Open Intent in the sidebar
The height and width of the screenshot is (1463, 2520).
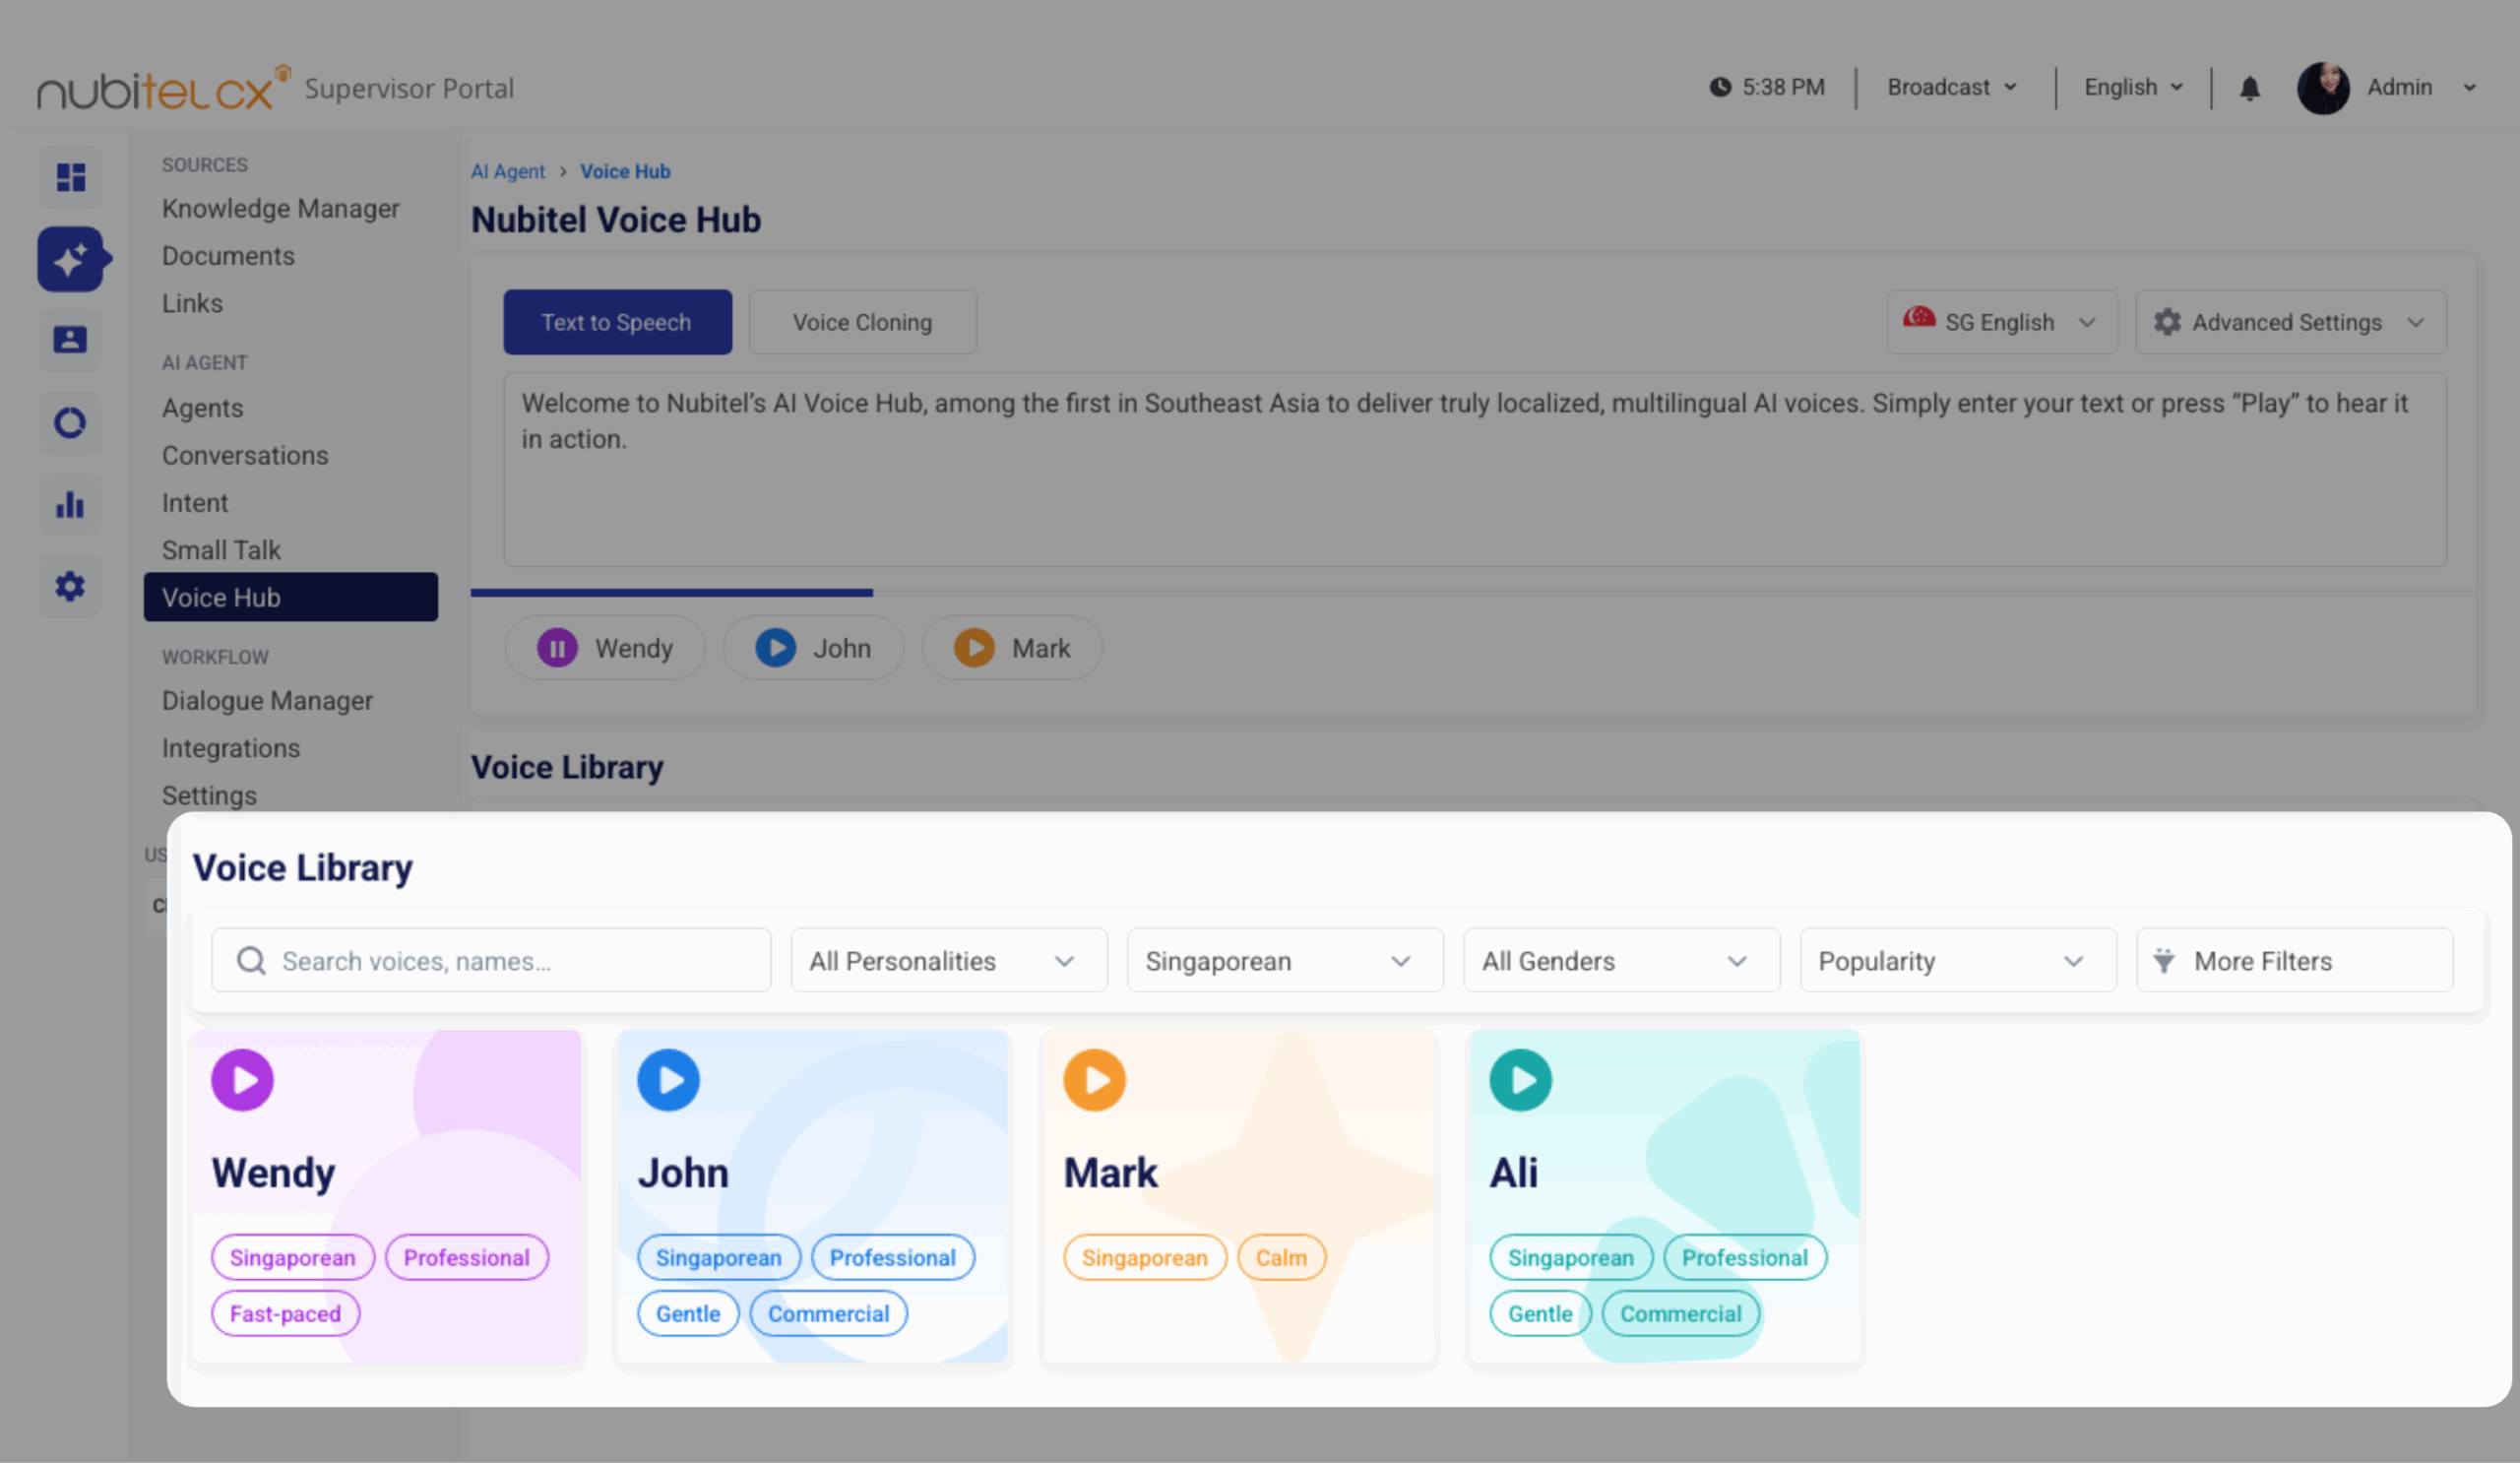point(195,503)
